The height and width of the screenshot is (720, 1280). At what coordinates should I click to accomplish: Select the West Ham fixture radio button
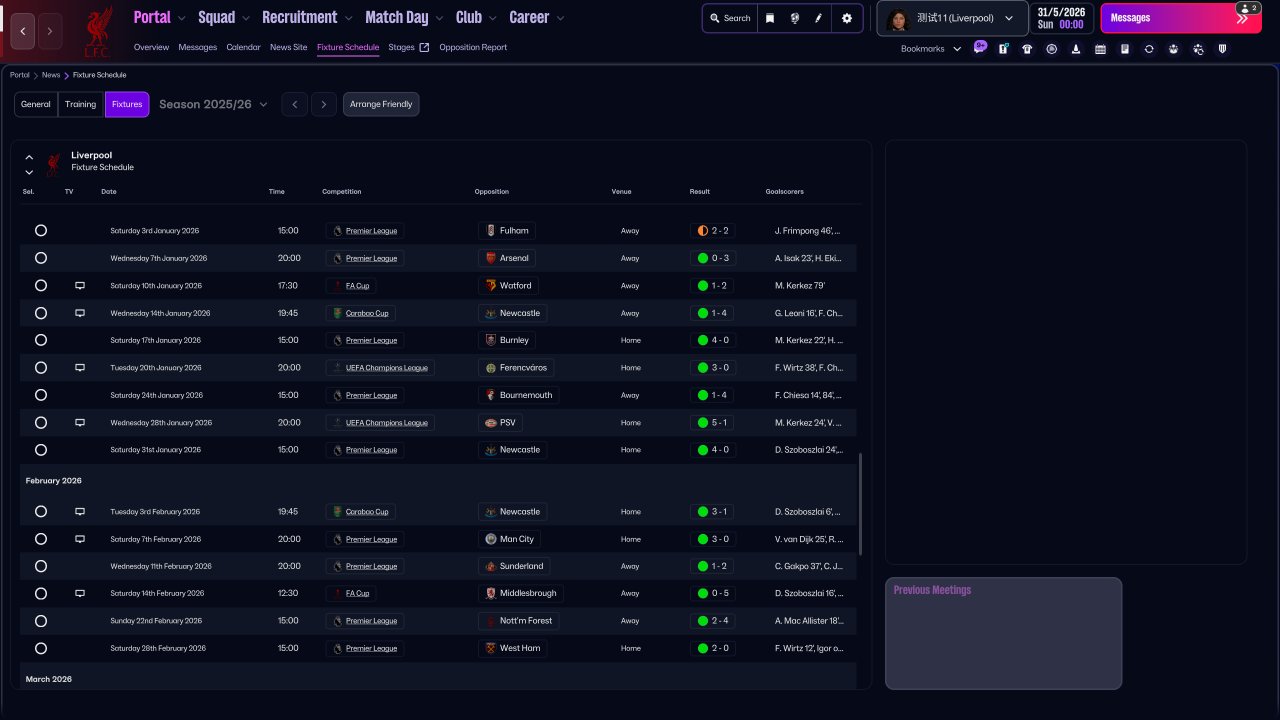(41, 648)
